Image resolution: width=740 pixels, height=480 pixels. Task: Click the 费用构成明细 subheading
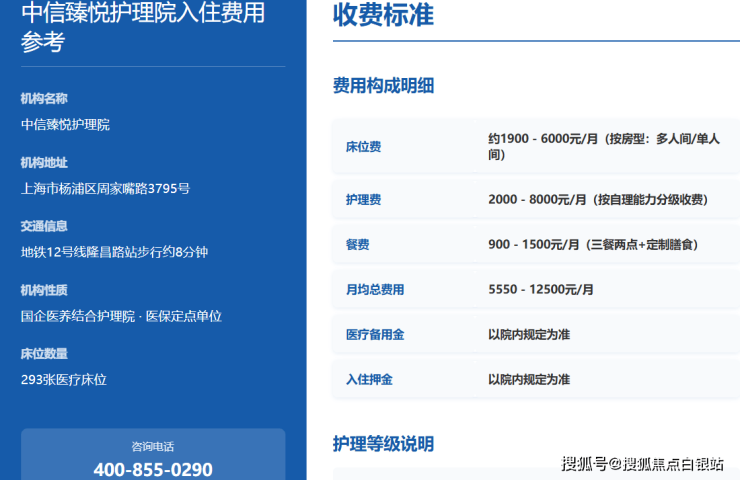pyautogui.click(x=383, y=86)
